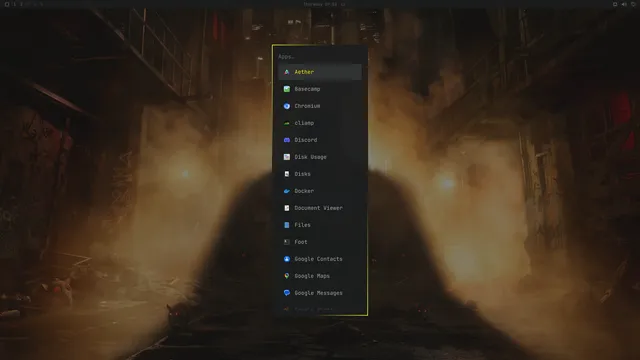Click the Docker whale icon
Screen dimensions: 640x360
tap(287, 191)
